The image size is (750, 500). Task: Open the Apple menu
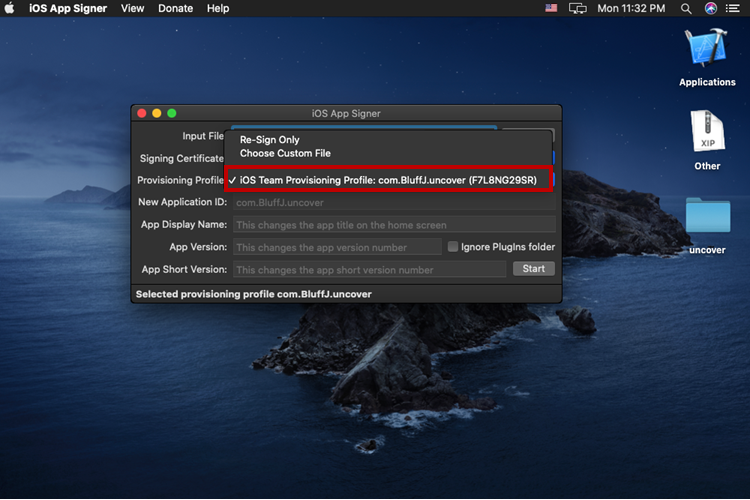click(10, 8)
